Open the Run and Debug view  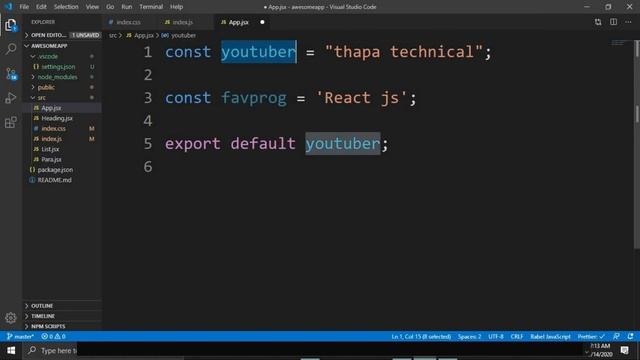tap(11, 98)
